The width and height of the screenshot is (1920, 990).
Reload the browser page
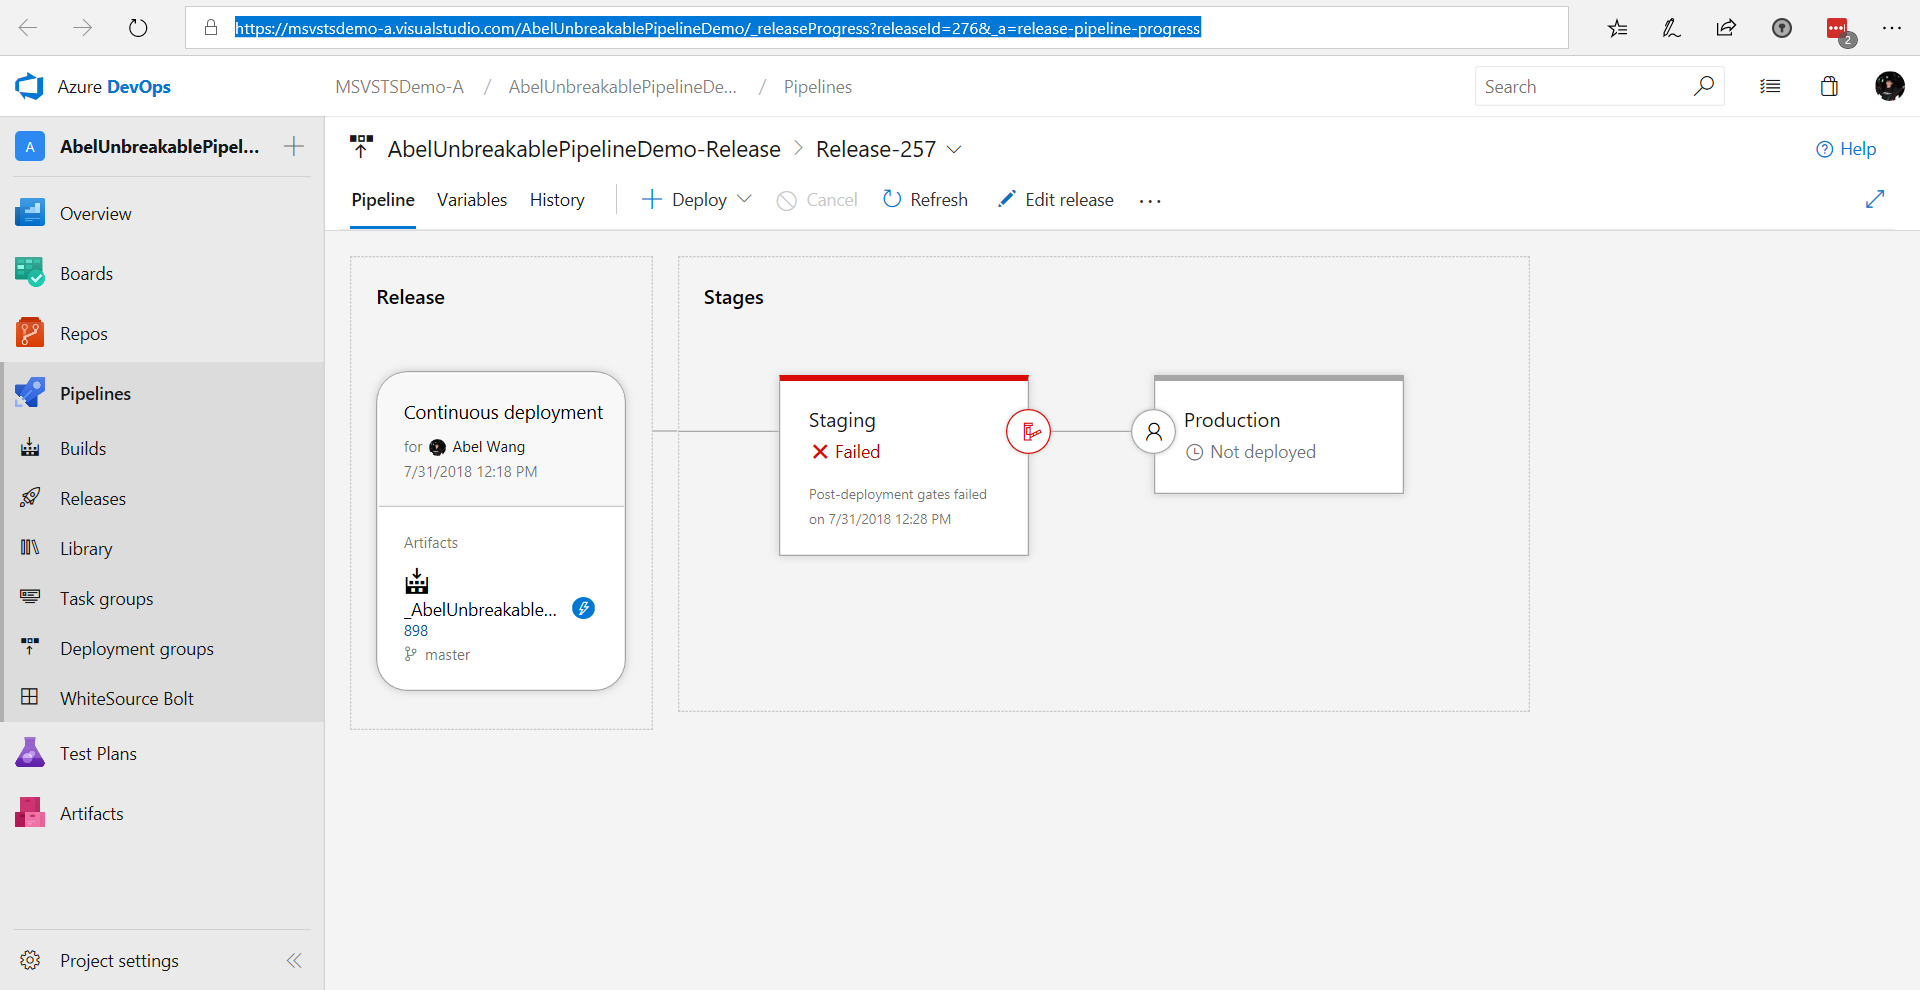[x=138, y=28]
